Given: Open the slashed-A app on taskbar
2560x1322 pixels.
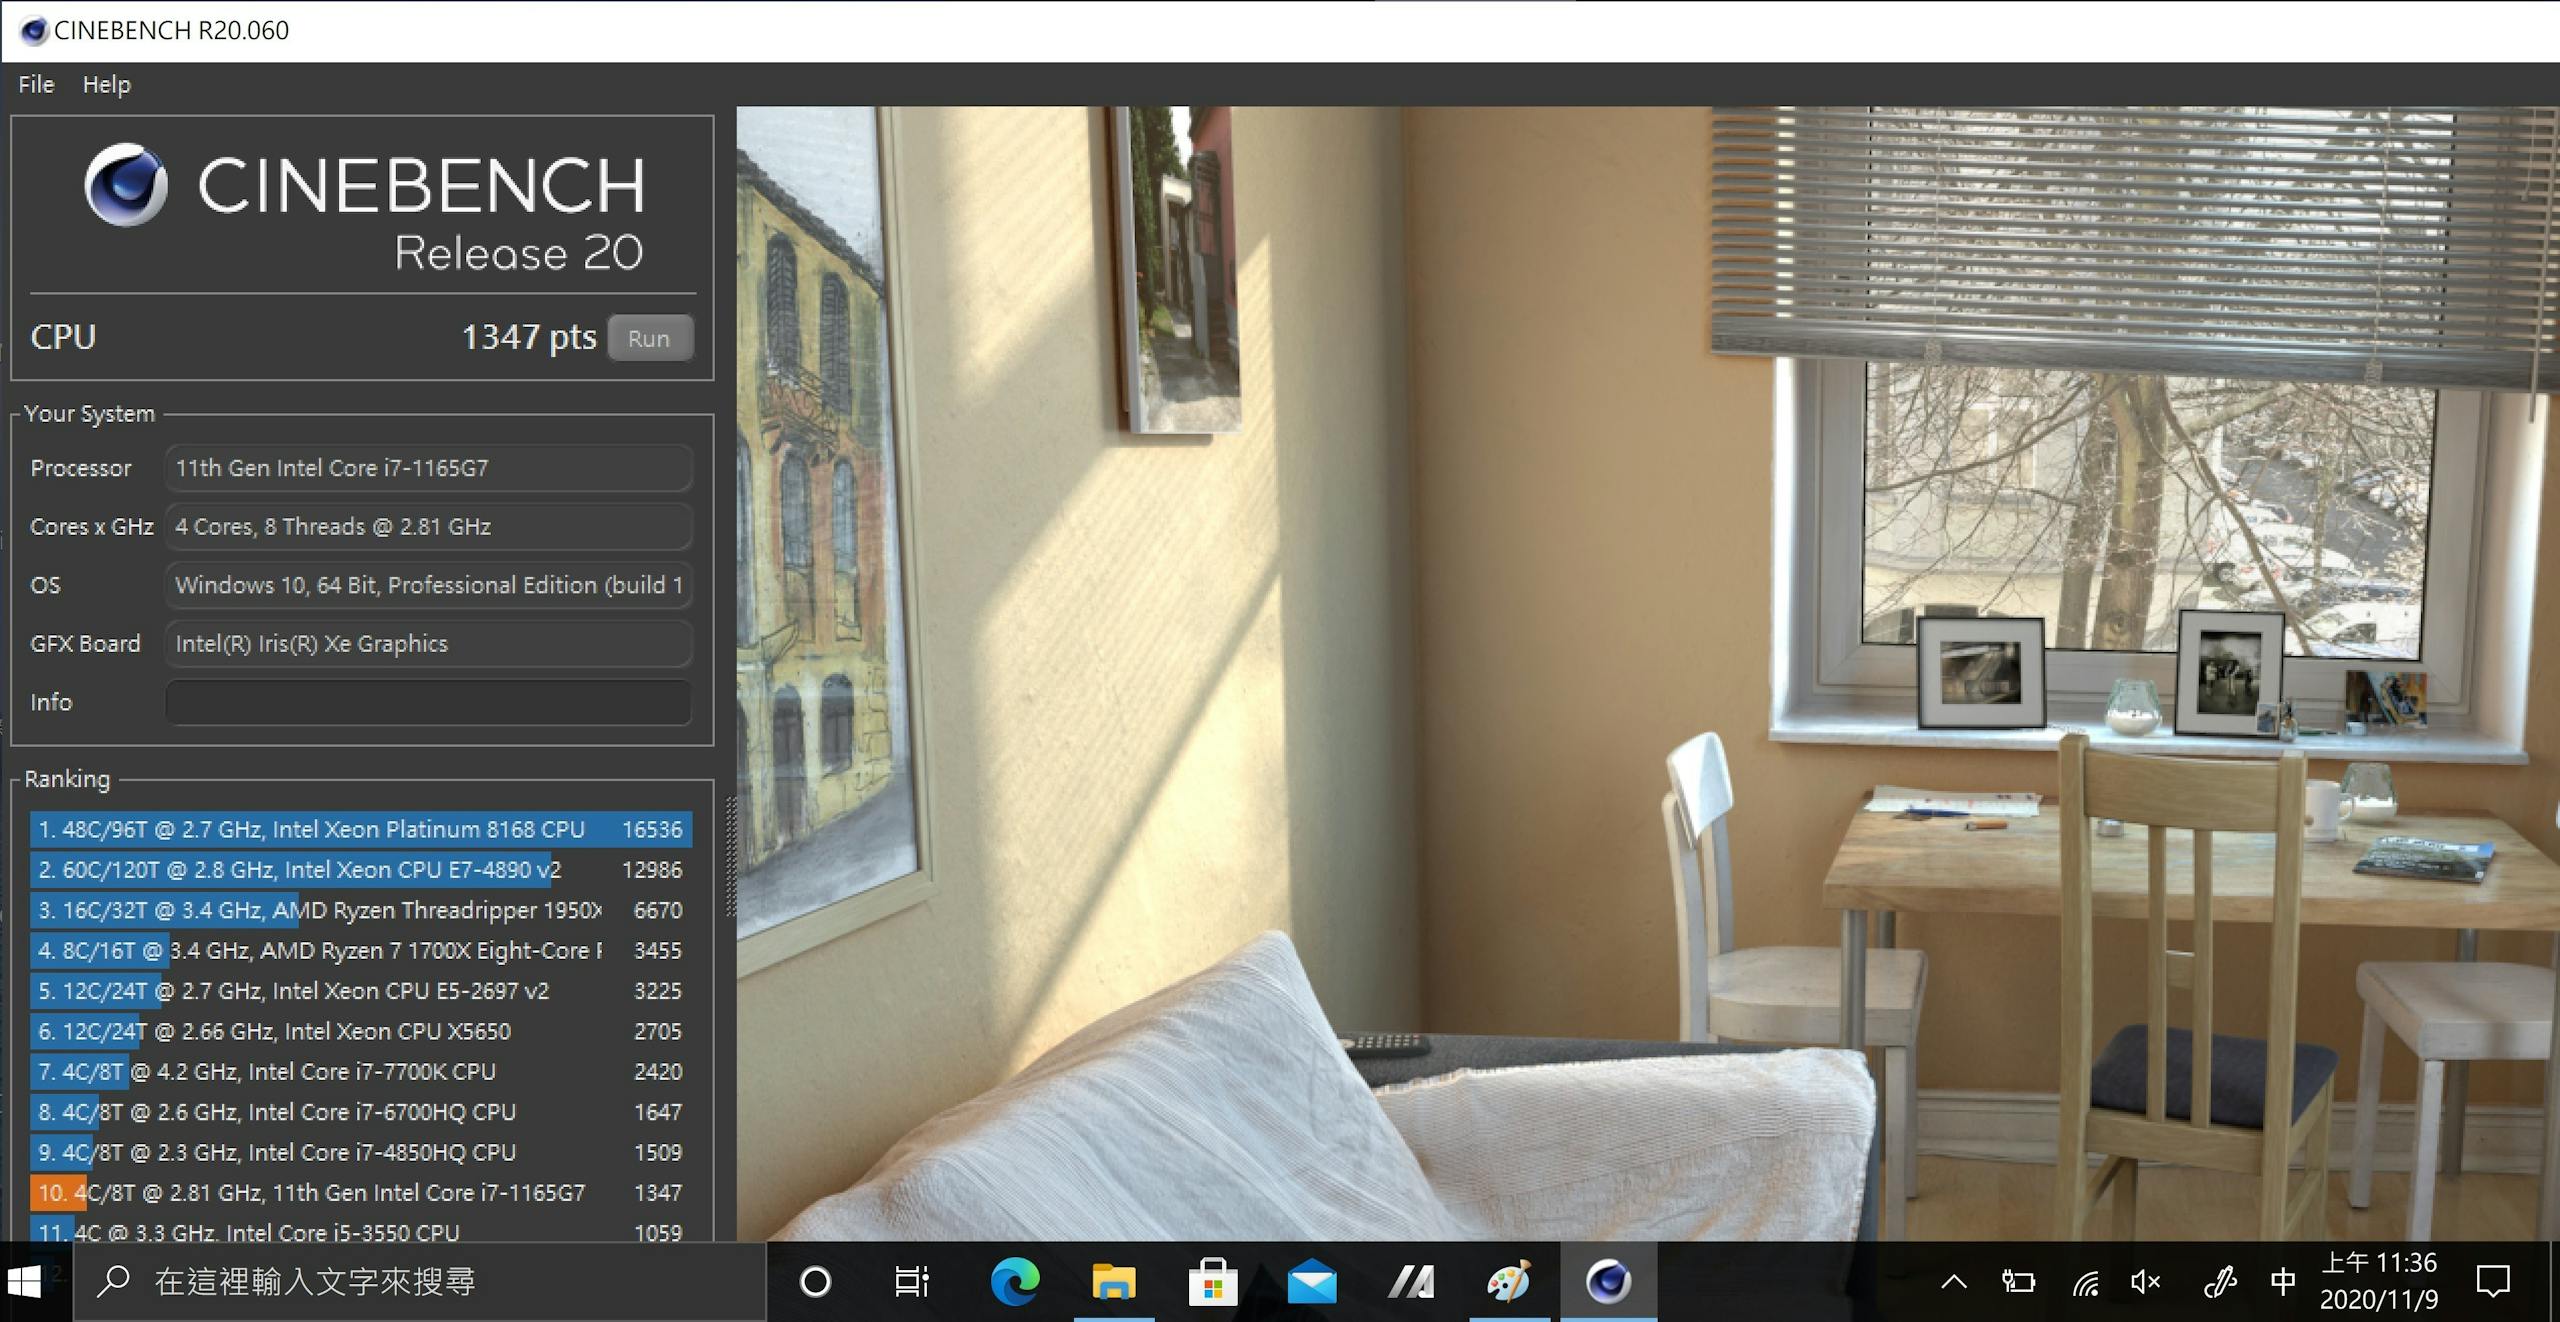Looking at the screenshot, I should [1410, 1282].
